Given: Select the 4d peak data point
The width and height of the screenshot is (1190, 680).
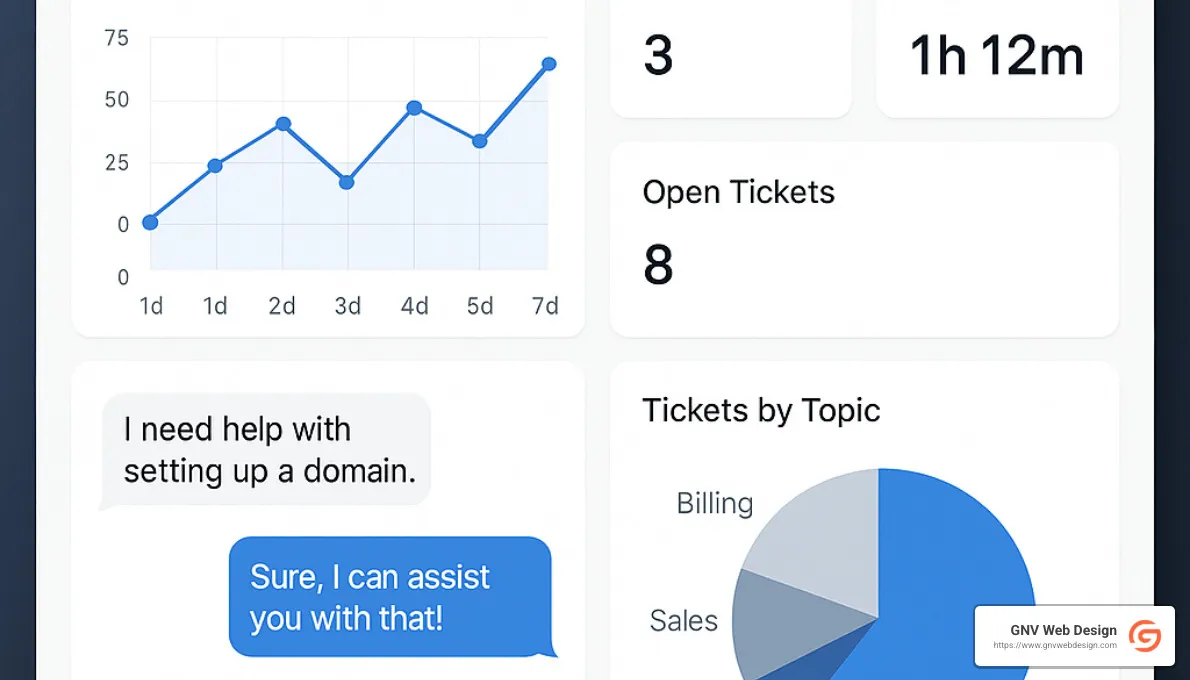Looking at the screenshot, I should click(414, 107).
